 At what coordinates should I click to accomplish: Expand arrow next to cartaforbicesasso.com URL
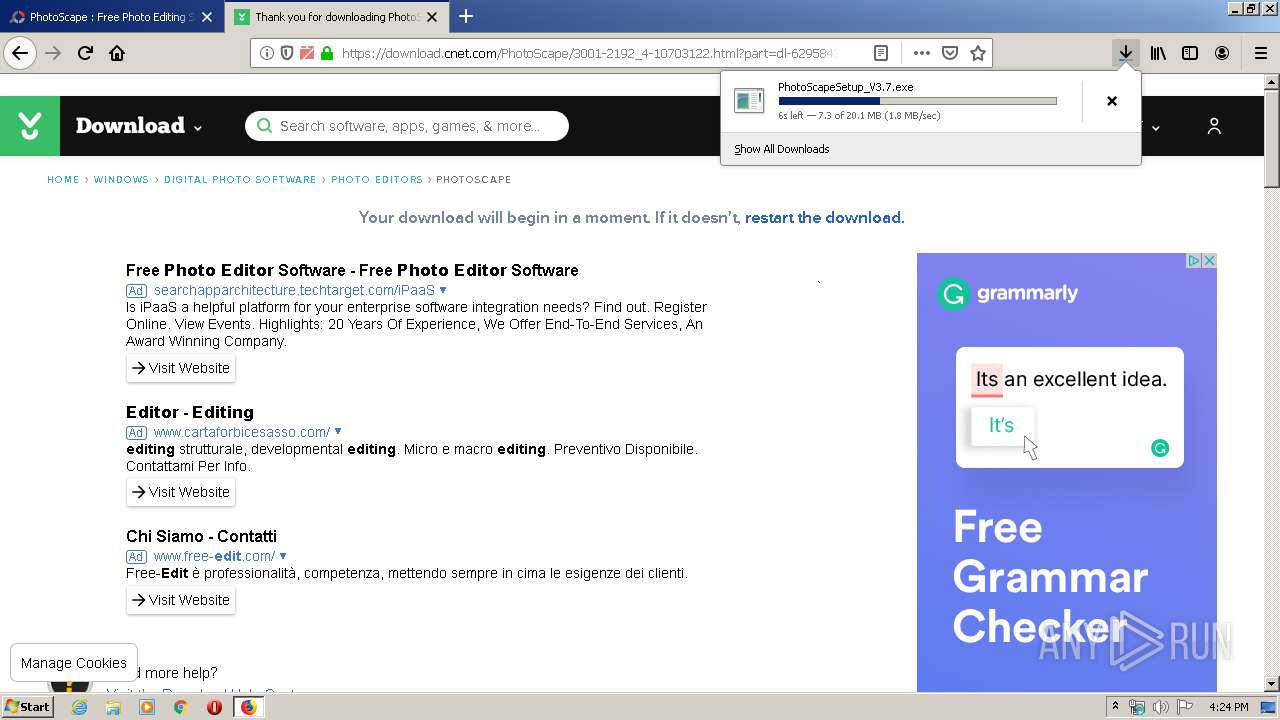click(x=338, y=432)
